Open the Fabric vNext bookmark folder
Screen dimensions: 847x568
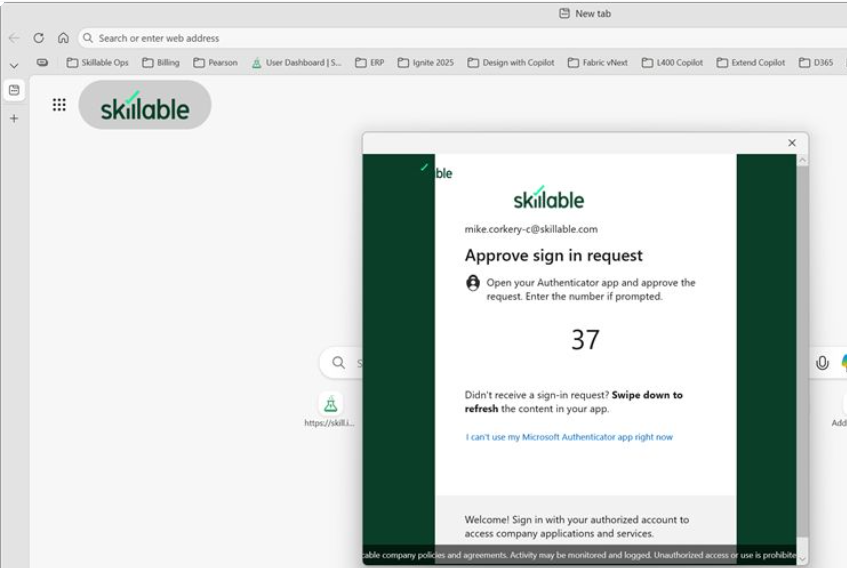[x=597, y=63]
